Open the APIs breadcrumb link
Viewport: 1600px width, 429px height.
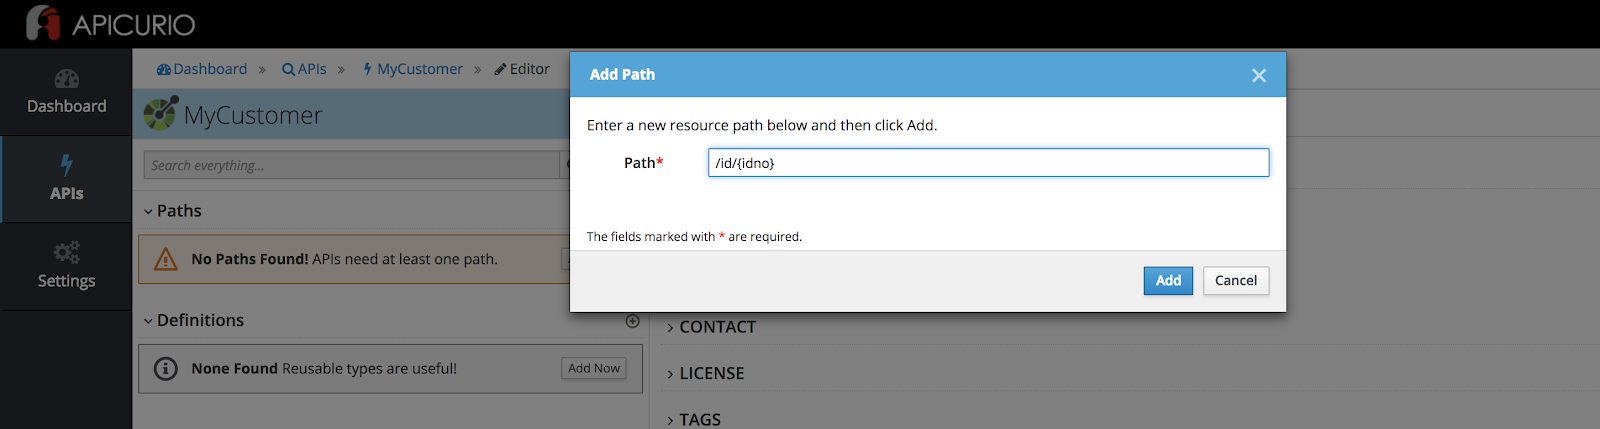pyautogui.click(x=305, y=69)
